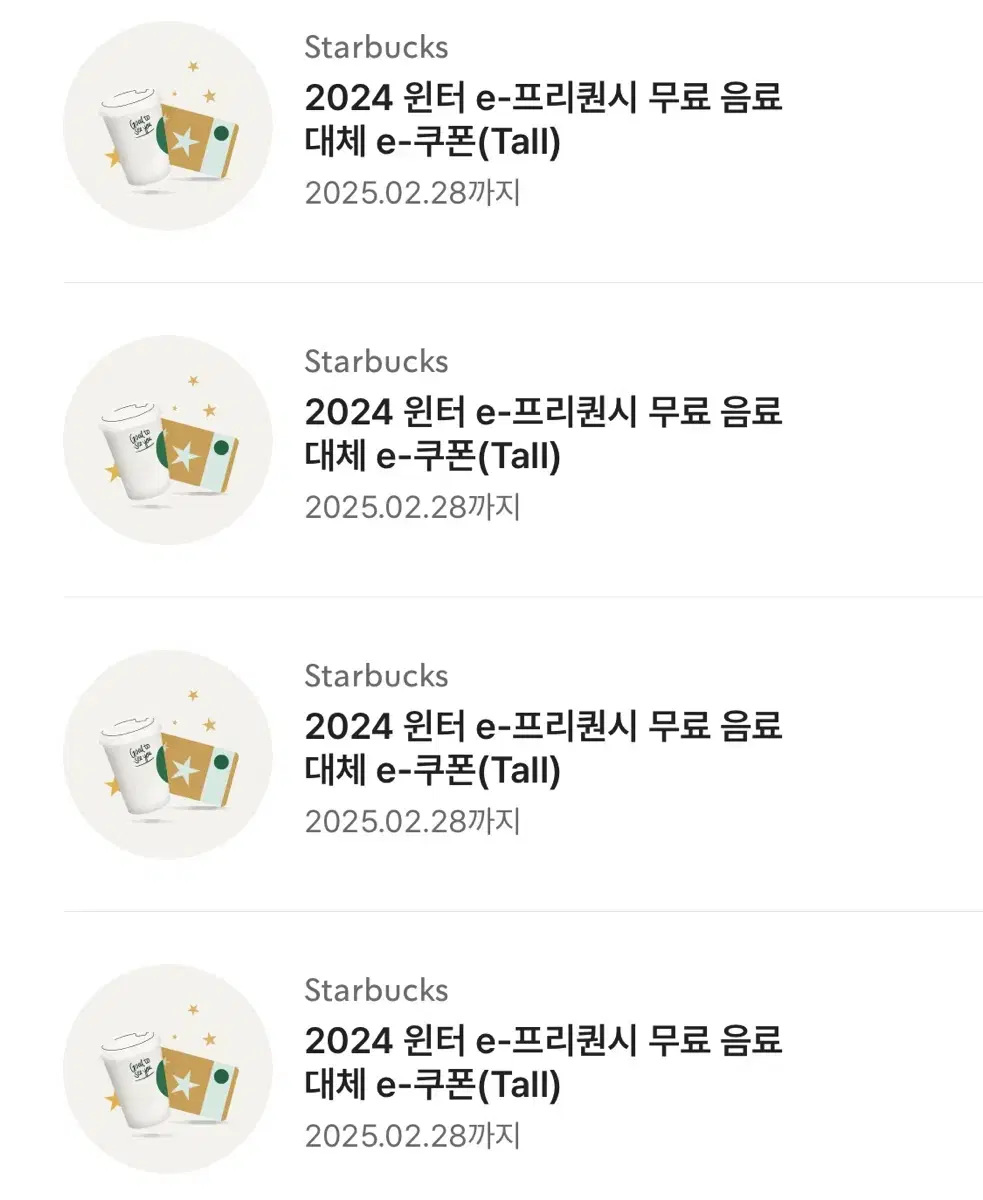Tap first coupon's 2025.02.28까지 expiry date
Screen dimensions: 983x1200
tap(412, 192)
